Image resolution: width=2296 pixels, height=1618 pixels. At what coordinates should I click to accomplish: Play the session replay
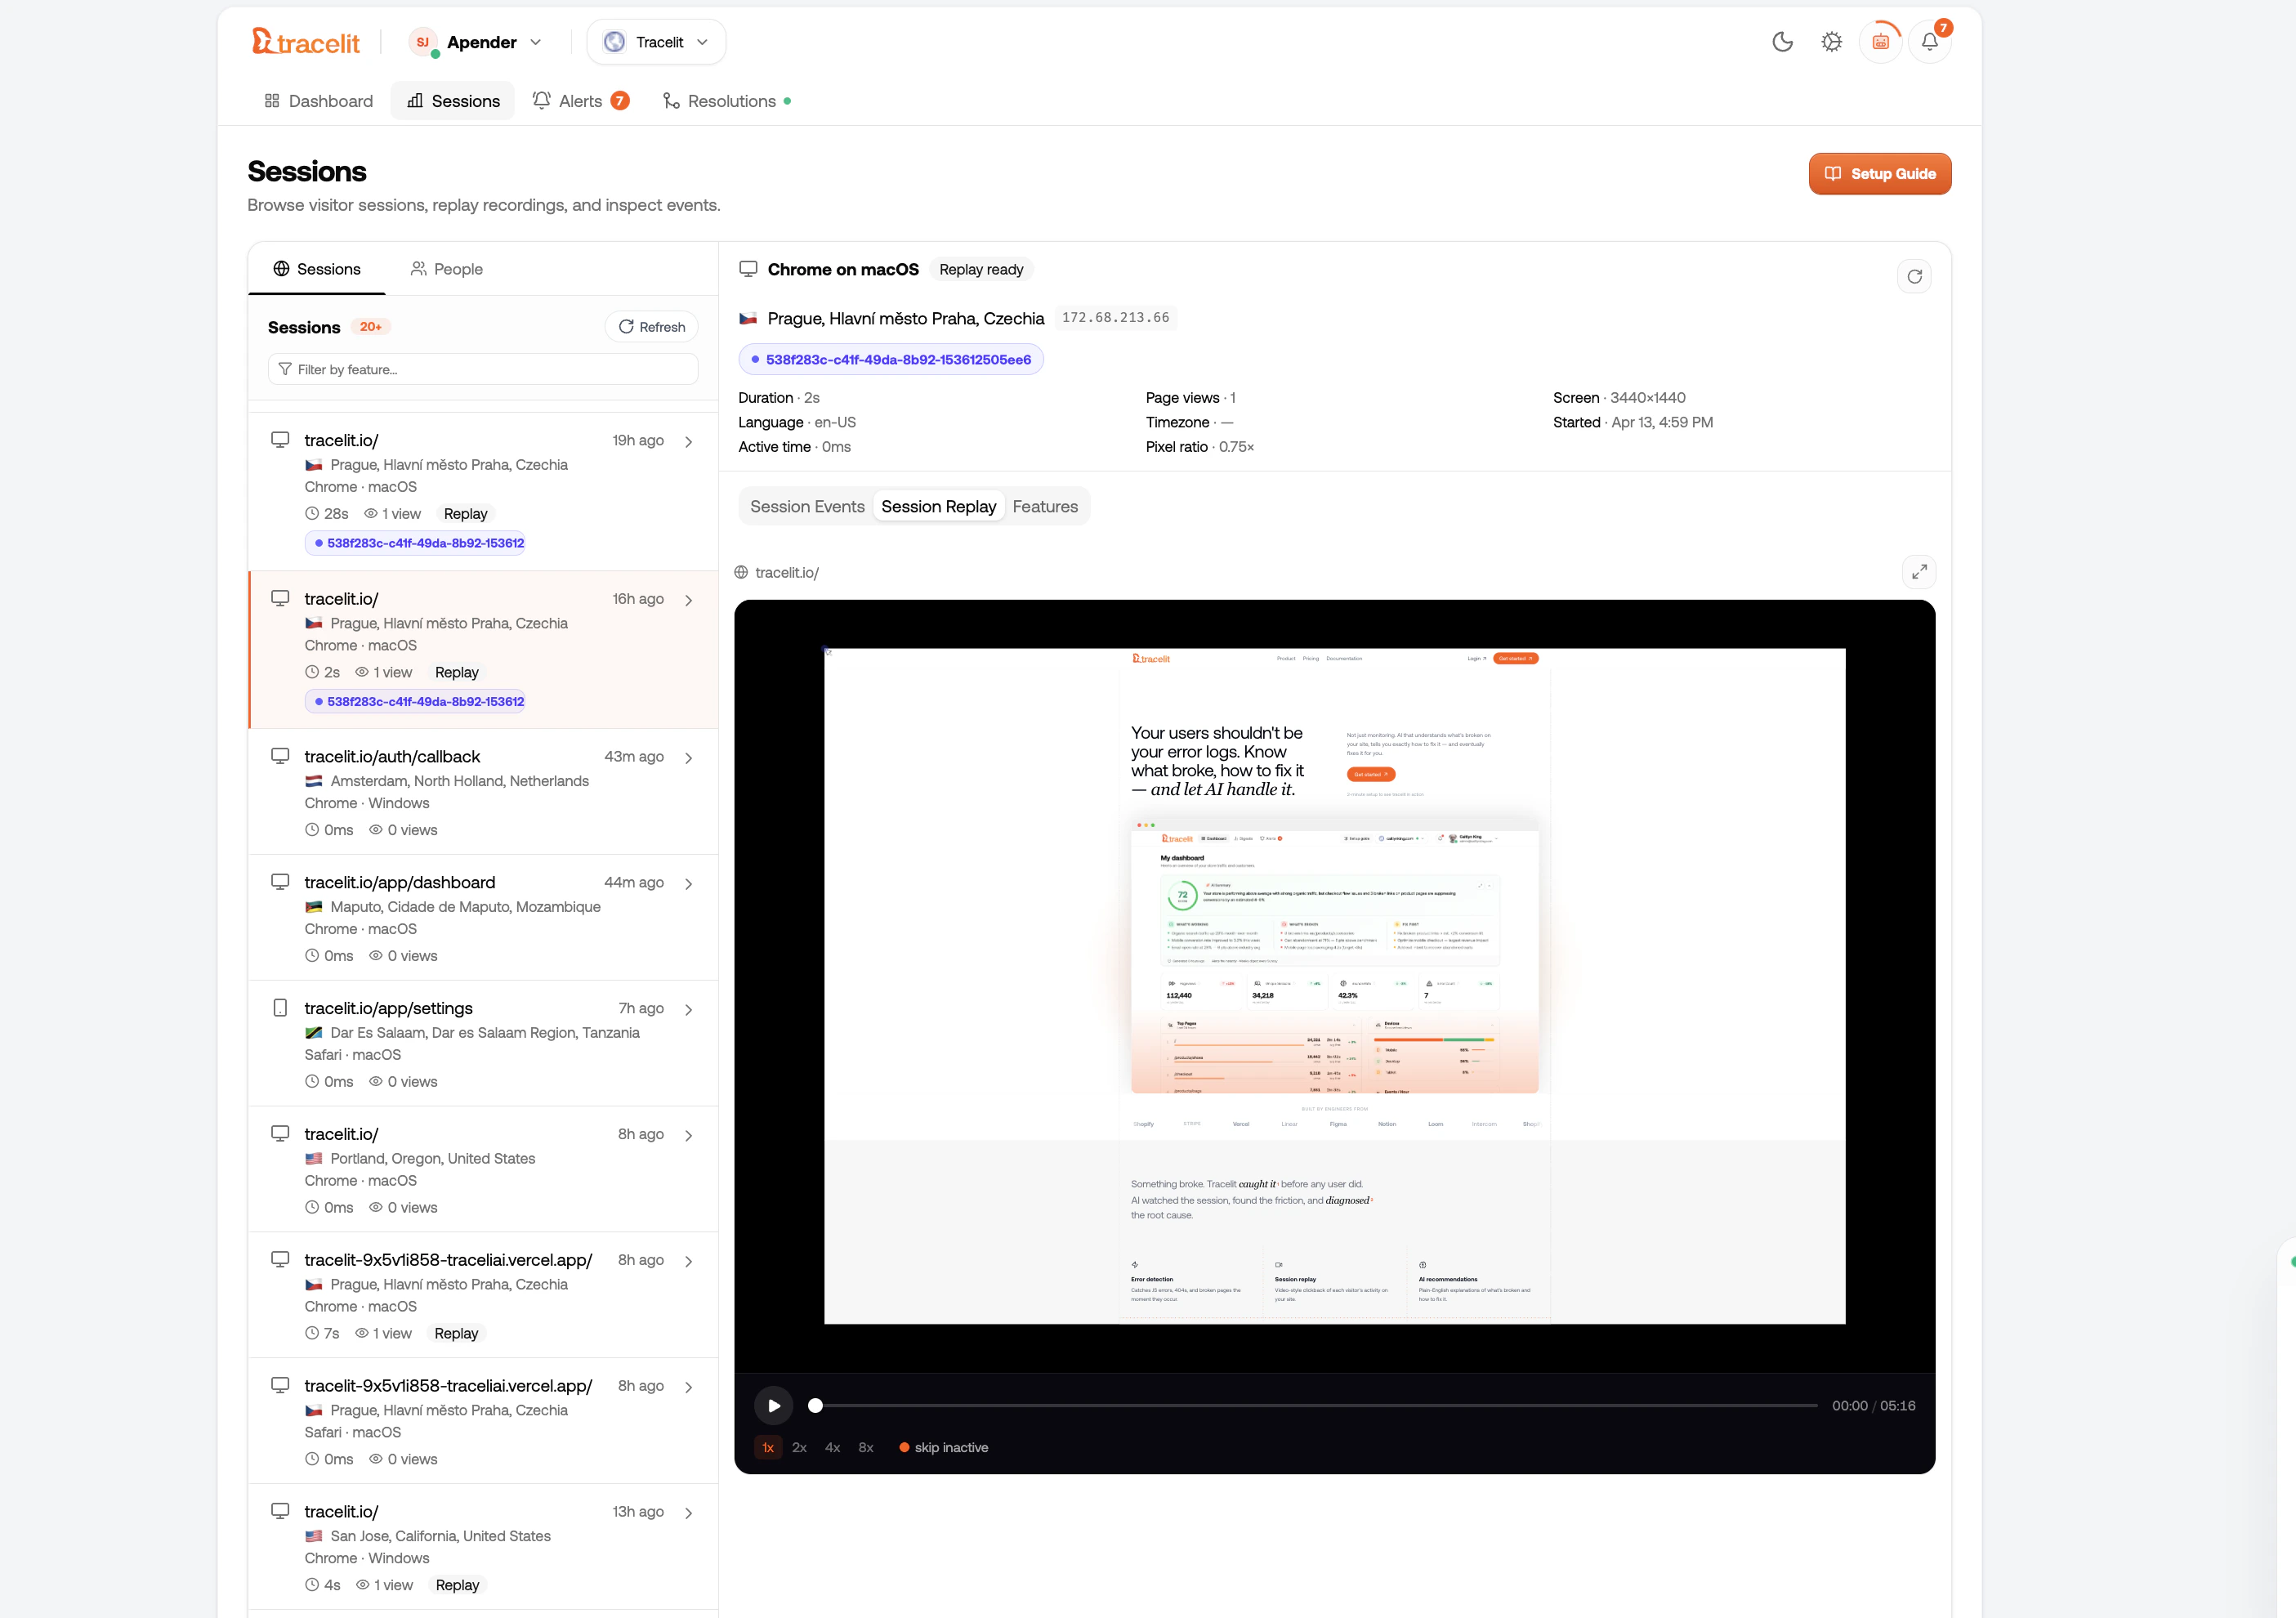773,1405
